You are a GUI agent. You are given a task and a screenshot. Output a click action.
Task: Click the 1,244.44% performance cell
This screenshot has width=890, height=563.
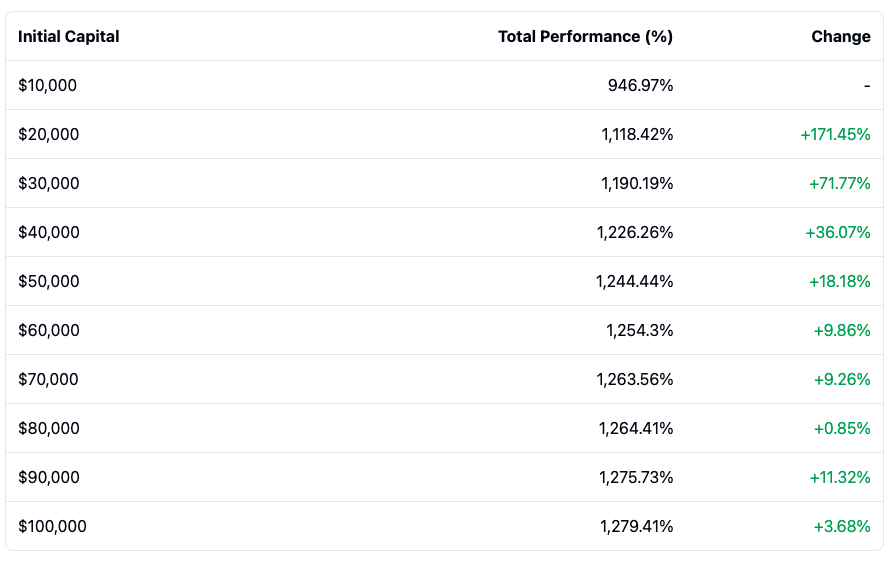634,282
